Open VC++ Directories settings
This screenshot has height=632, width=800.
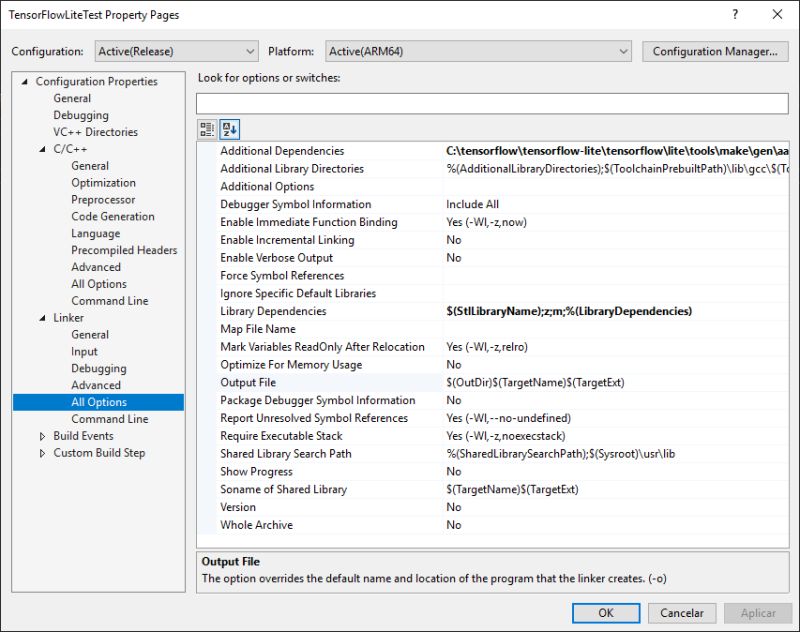(96, 131)
